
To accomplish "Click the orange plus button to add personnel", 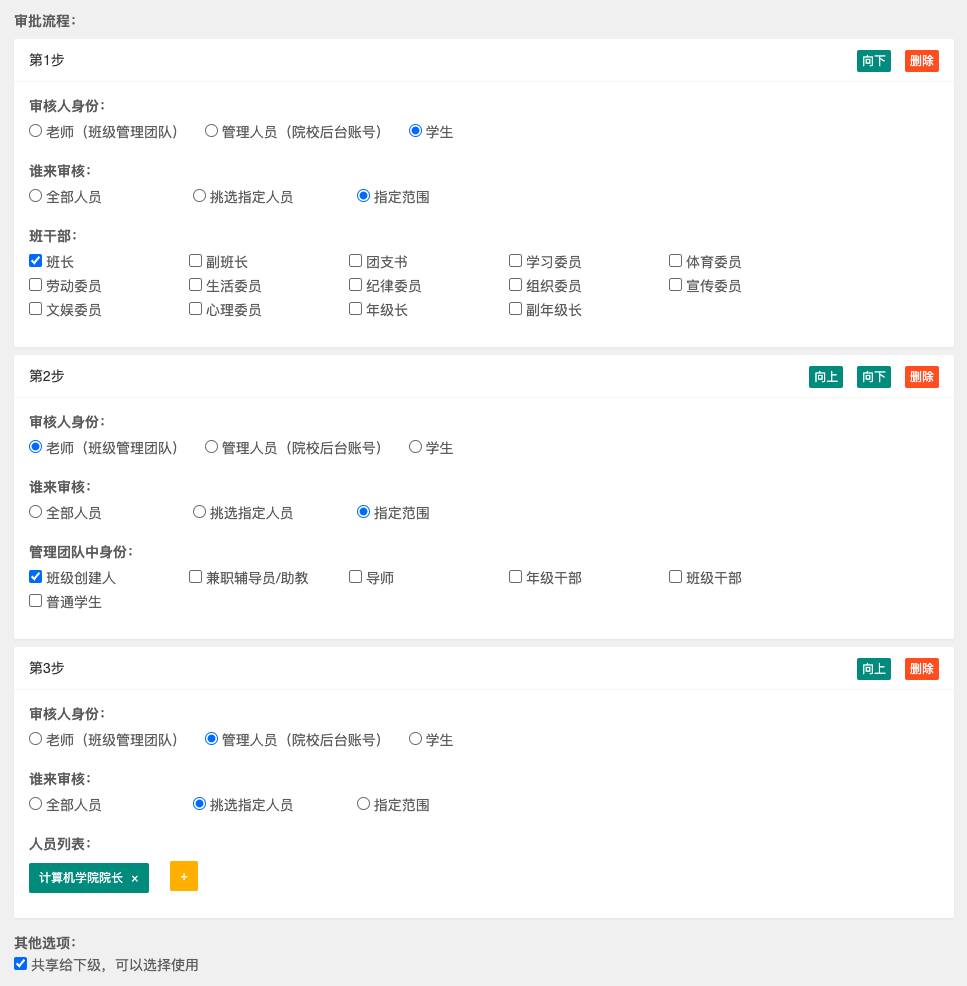I will 184,876.
